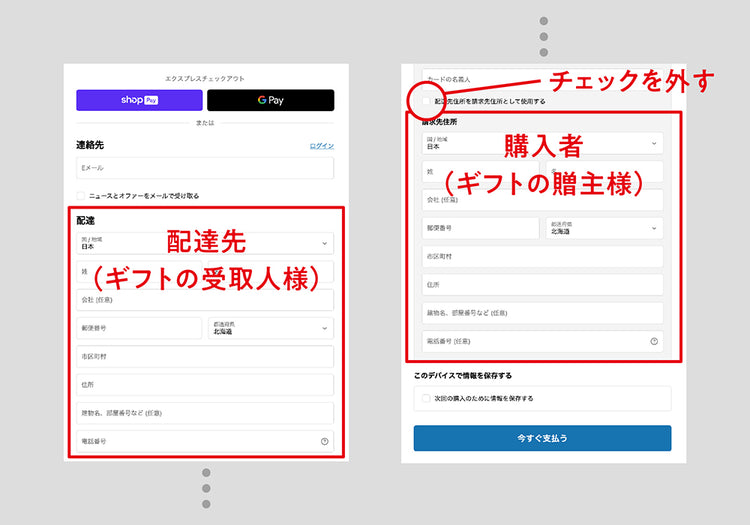Viewport: 750px width, 525px height.
Task: Open the delivery 都道府県 prefecture dropdown
Action: (x=271, y=328)
